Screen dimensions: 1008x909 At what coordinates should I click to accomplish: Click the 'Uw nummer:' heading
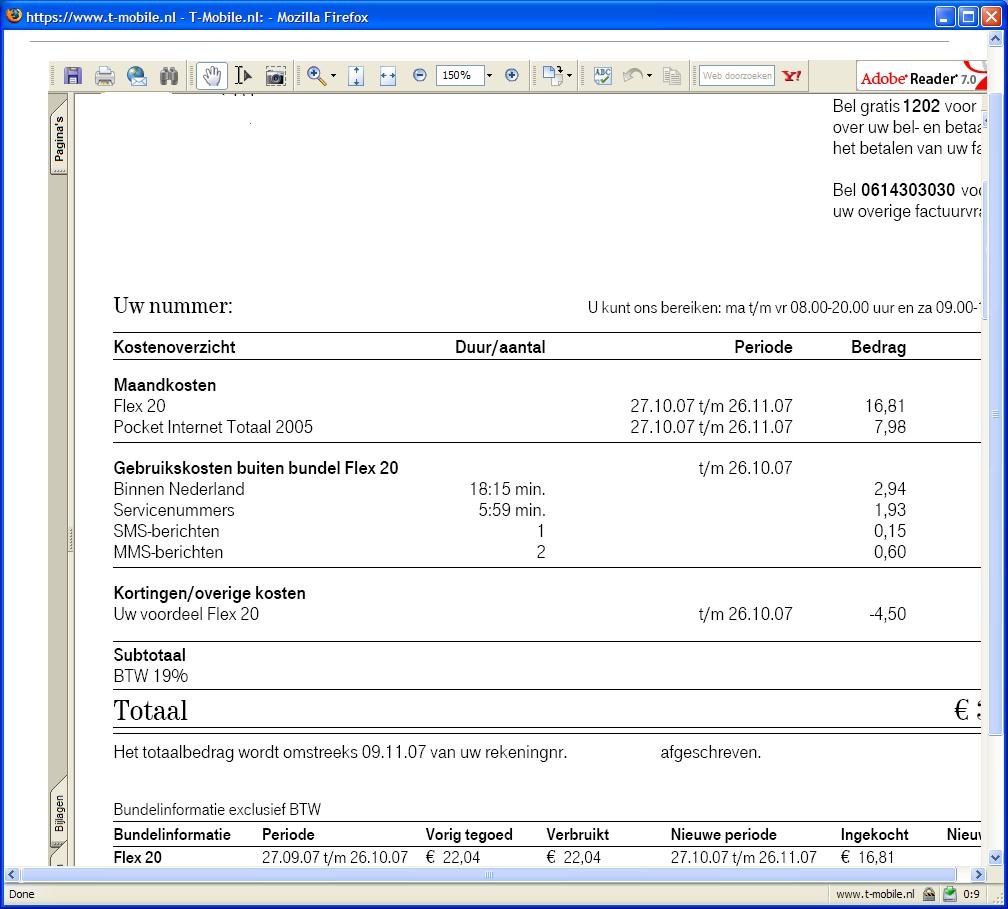pyautogui.click(x=173, y=305)
